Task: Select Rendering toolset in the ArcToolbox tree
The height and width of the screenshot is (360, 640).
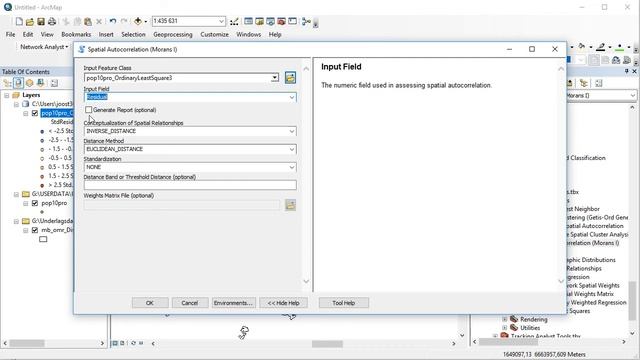Action: [533, 319]
